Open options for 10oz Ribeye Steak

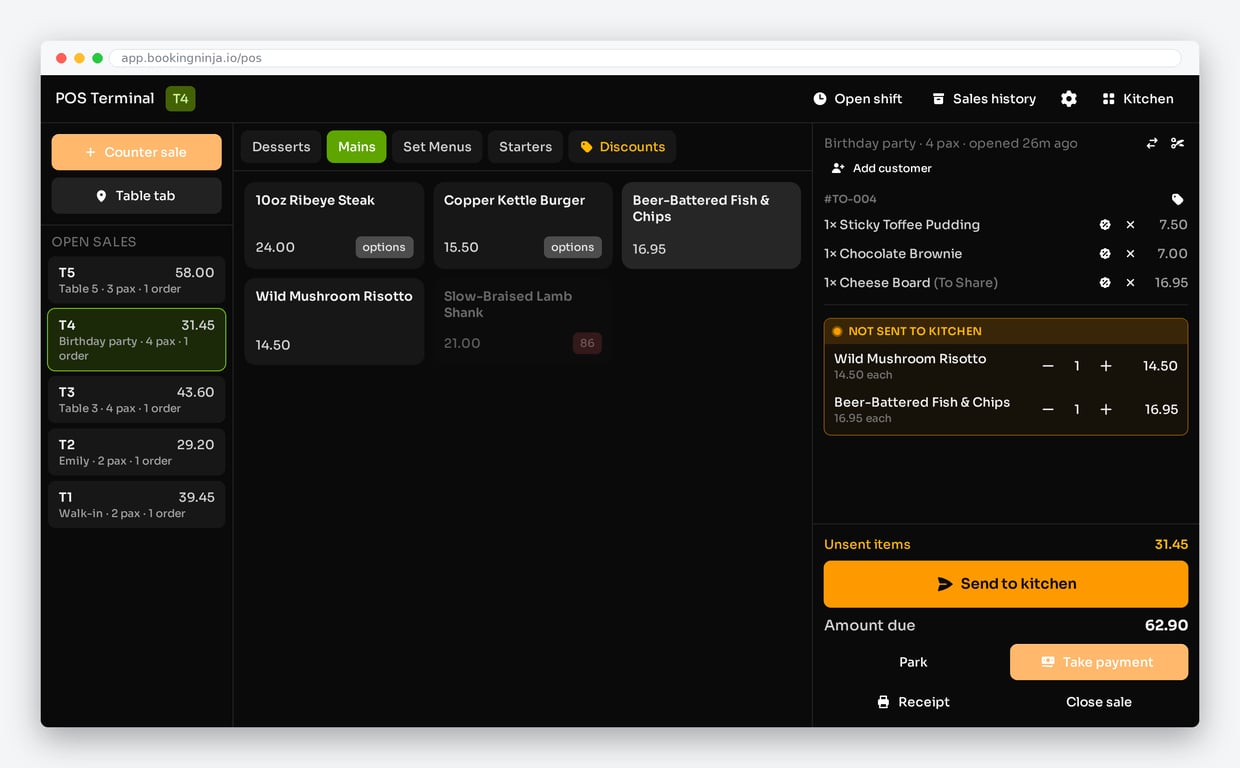(x=384, y=247)
